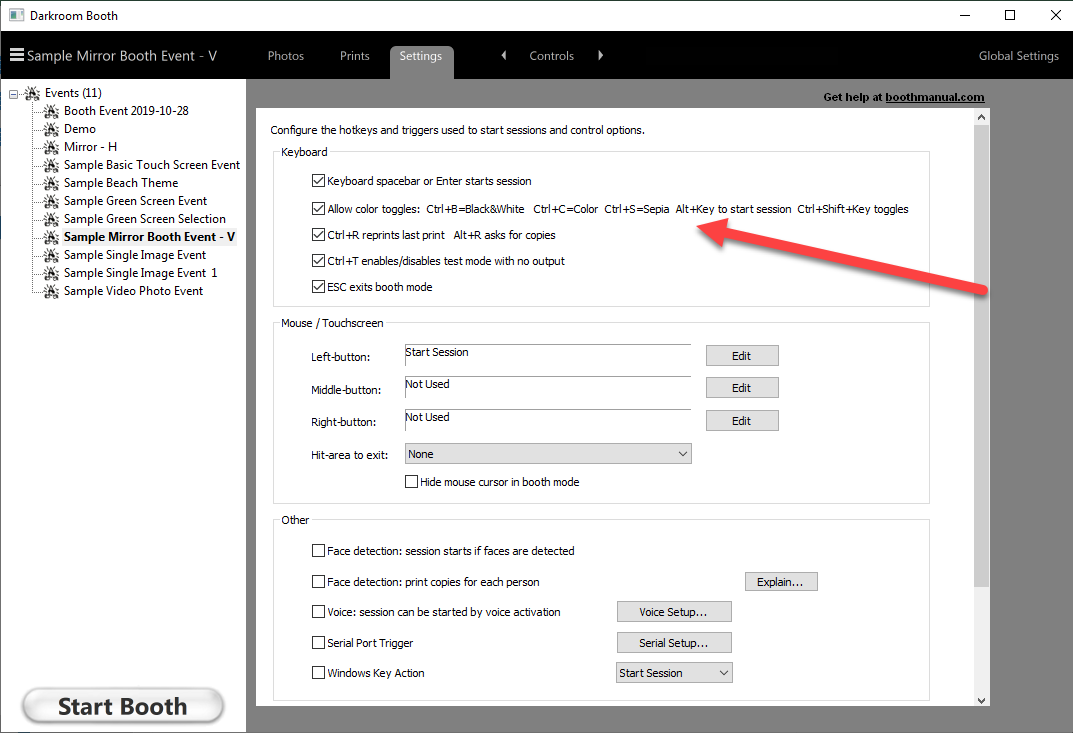Click the icon next to Demo event
Image resolution: width=1073 pixels, height=733 pixels.
coord(51,129)
